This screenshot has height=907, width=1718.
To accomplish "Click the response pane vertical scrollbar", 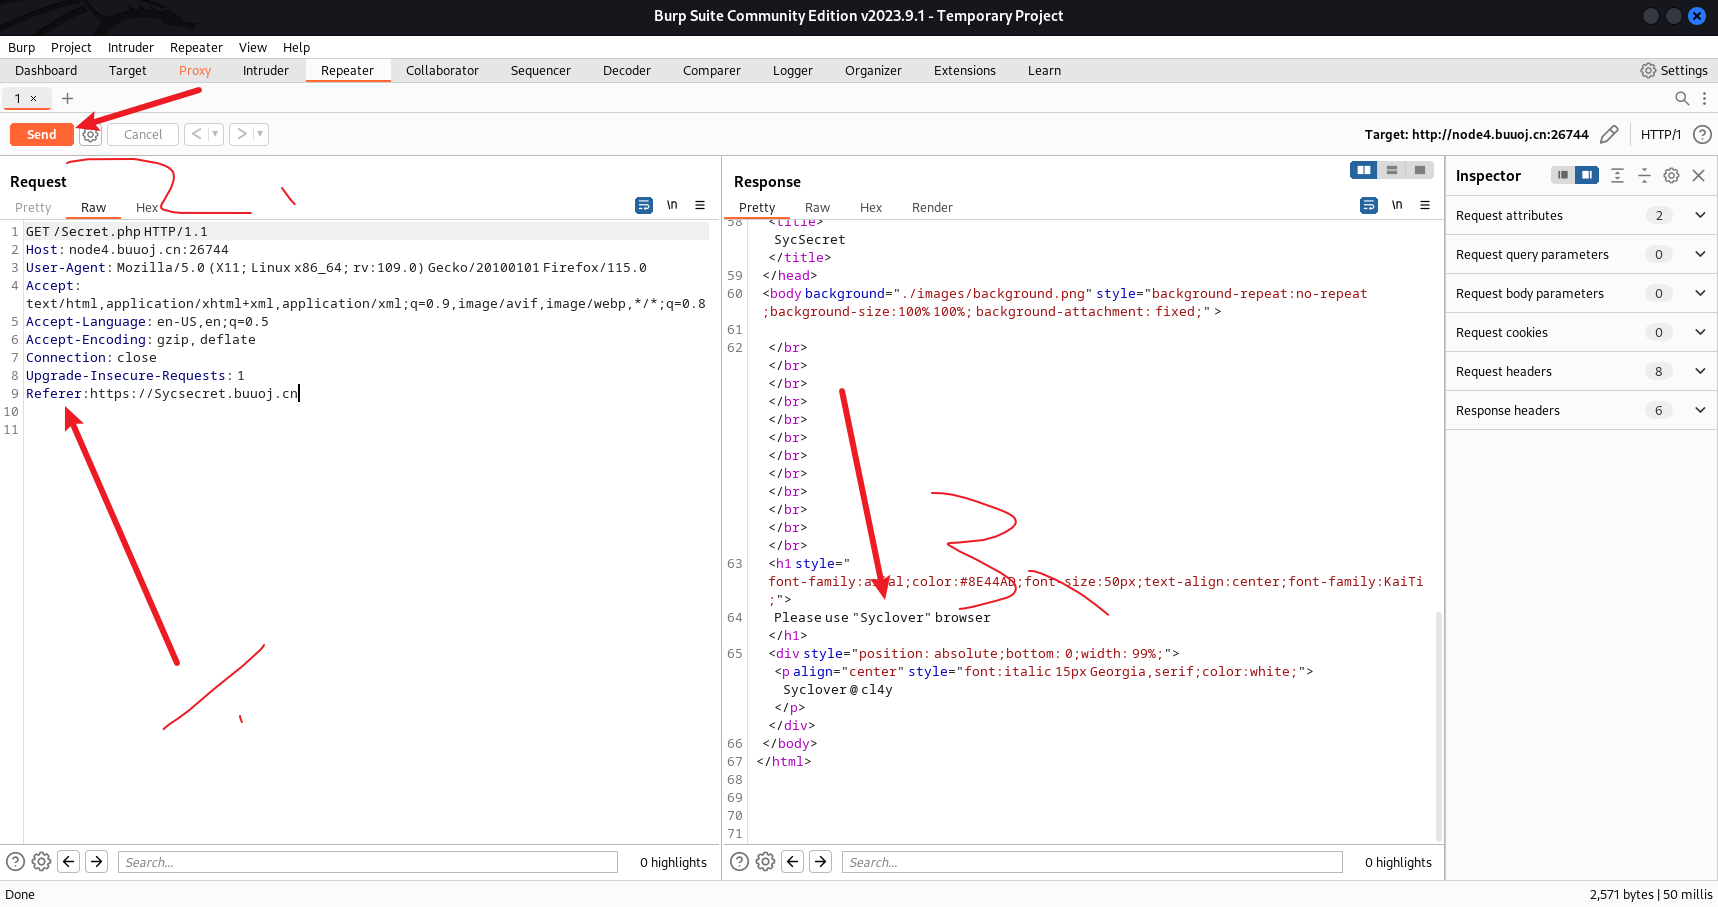I will 1439,726.
